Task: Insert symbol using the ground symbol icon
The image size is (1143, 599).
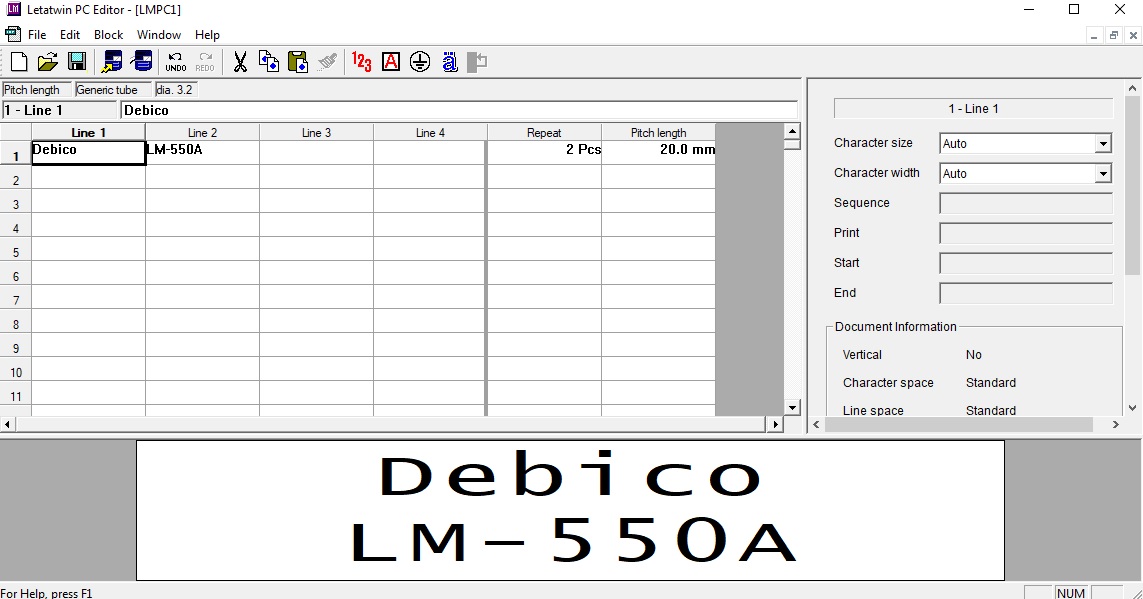Action: [420, 62]
